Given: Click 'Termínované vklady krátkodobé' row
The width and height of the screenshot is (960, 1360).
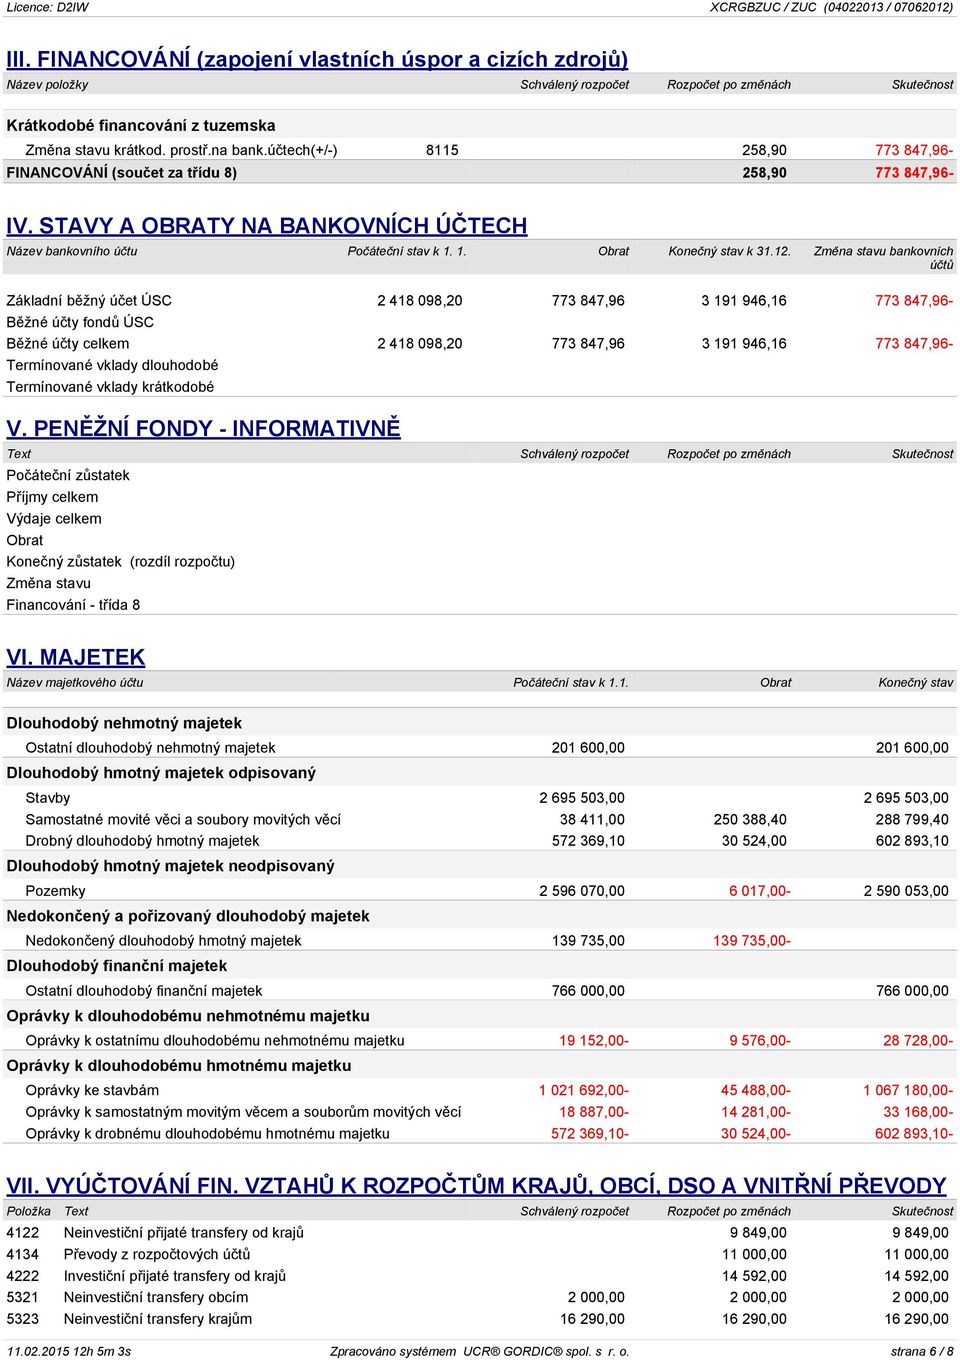Looking at the screenshot, I should coord(480,387).
